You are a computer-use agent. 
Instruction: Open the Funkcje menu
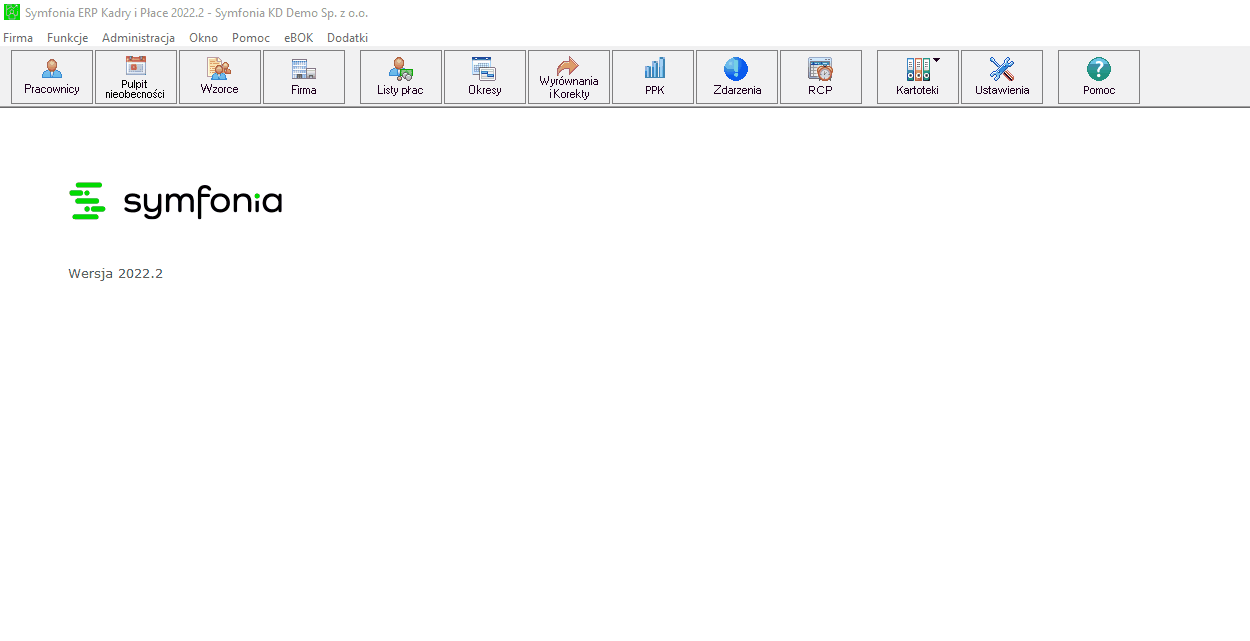pos(68,38)
